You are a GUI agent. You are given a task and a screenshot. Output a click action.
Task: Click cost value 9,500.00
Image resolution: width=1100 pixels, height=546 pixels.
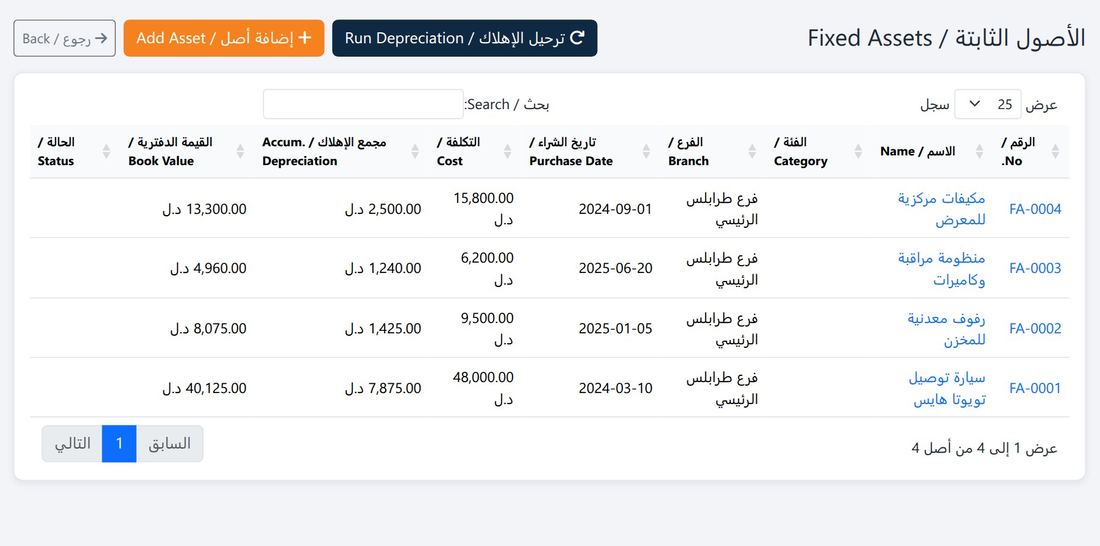487,318
